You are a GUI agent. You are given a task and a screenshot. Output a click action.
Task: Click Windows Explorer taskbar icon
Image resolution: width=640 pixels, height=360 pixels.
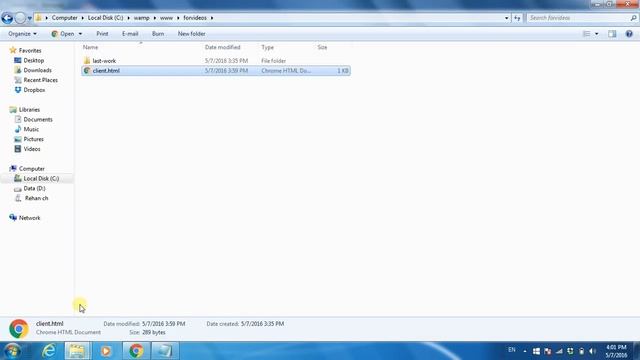click(77, 351)
